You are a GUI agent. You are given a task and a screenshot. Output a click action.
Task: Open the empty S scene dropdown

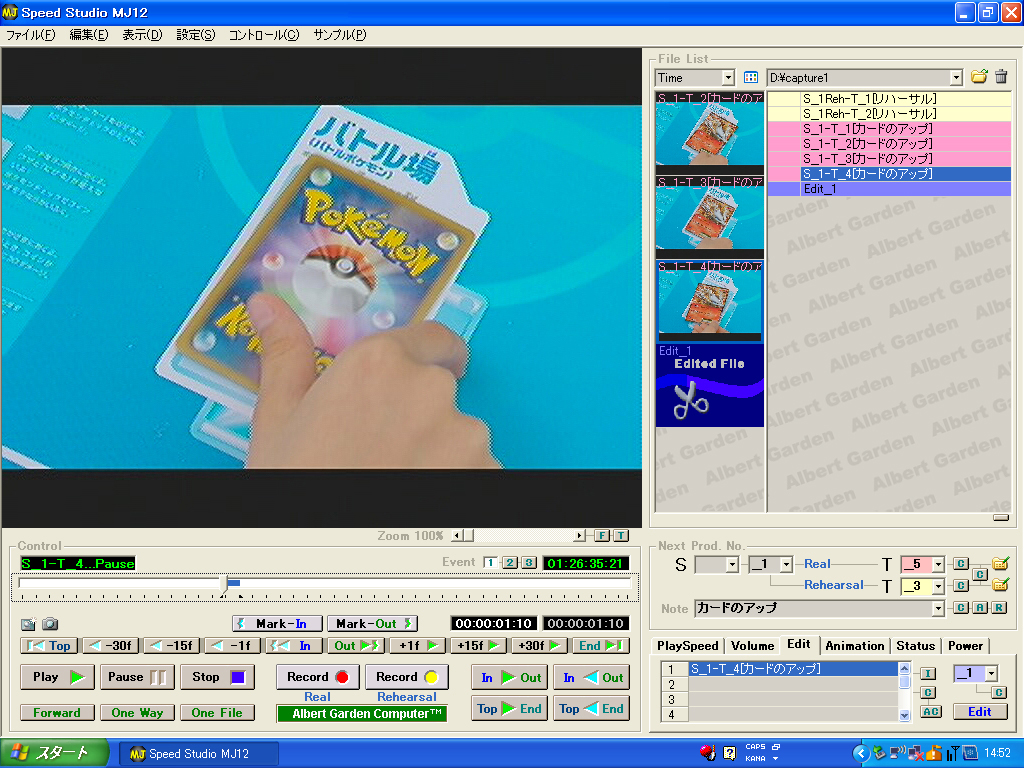click(x=732, y=564)
